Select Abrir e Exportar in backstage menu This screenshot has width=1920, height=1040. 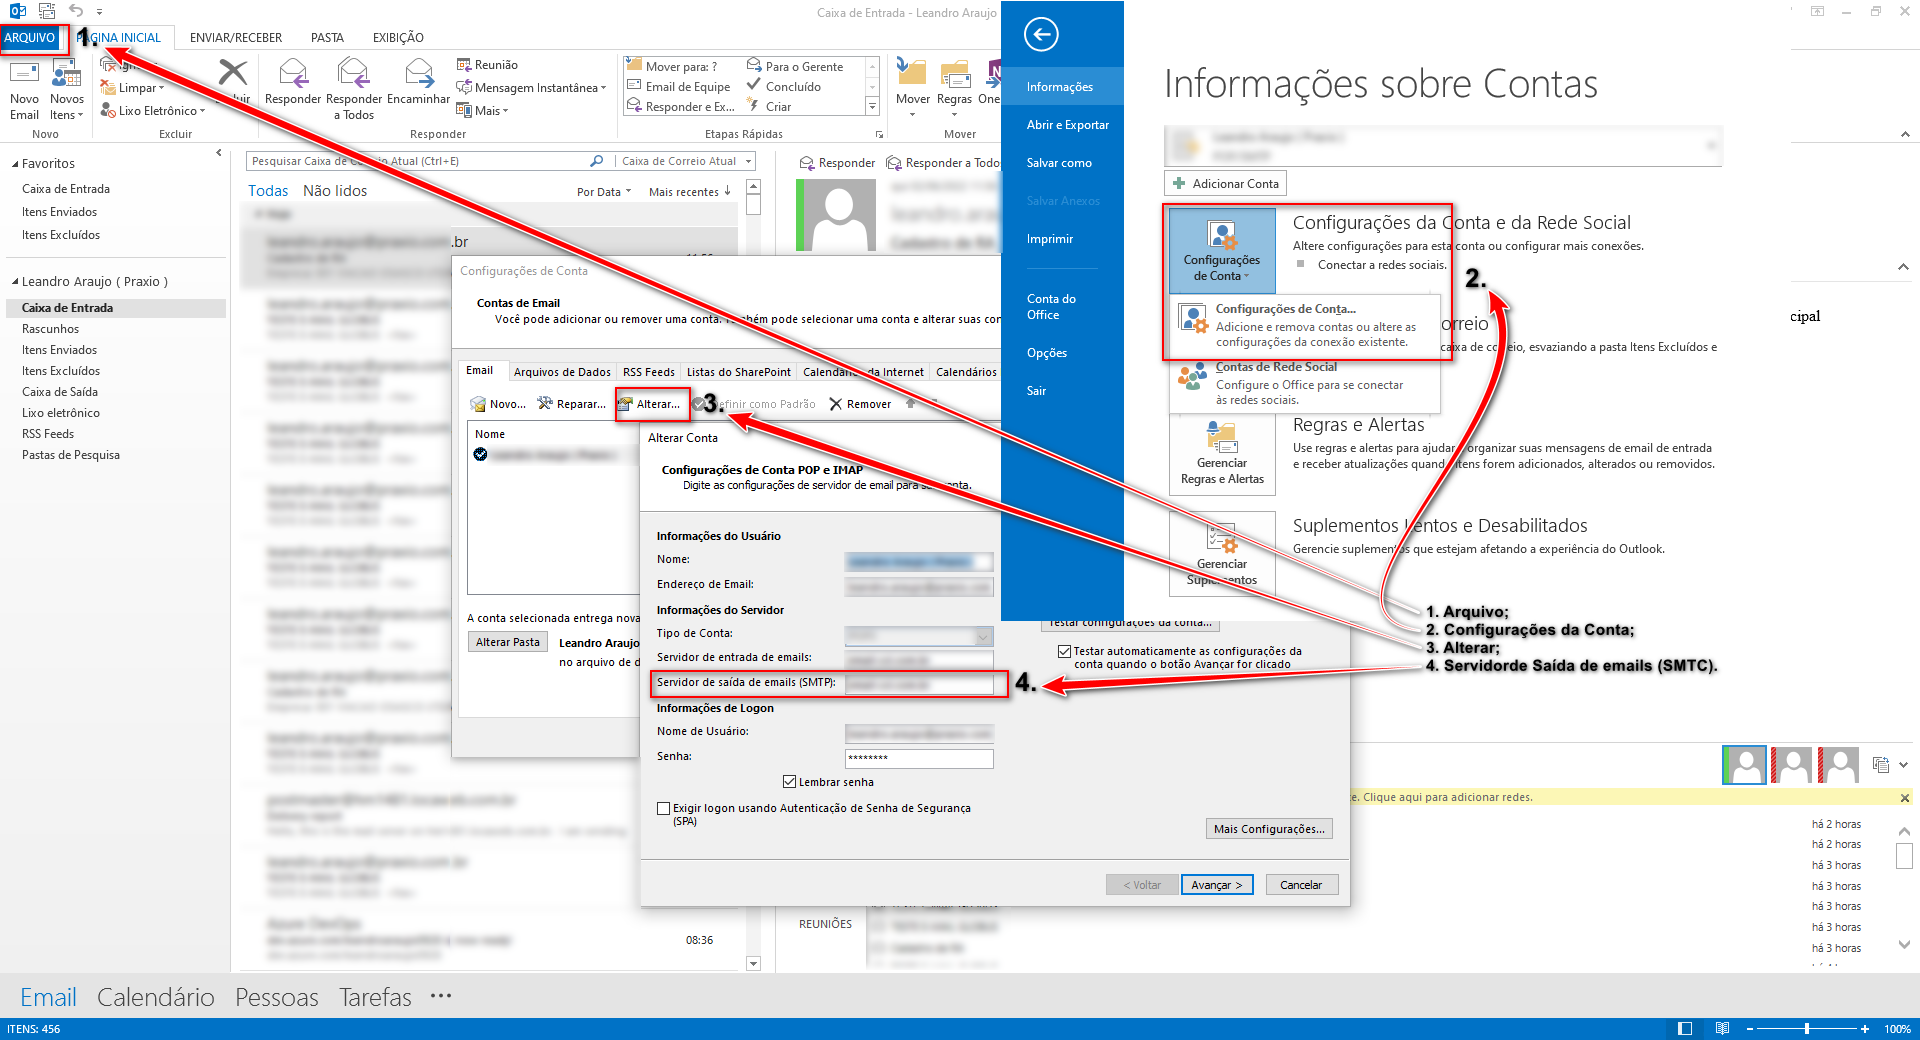point(1067,125)
